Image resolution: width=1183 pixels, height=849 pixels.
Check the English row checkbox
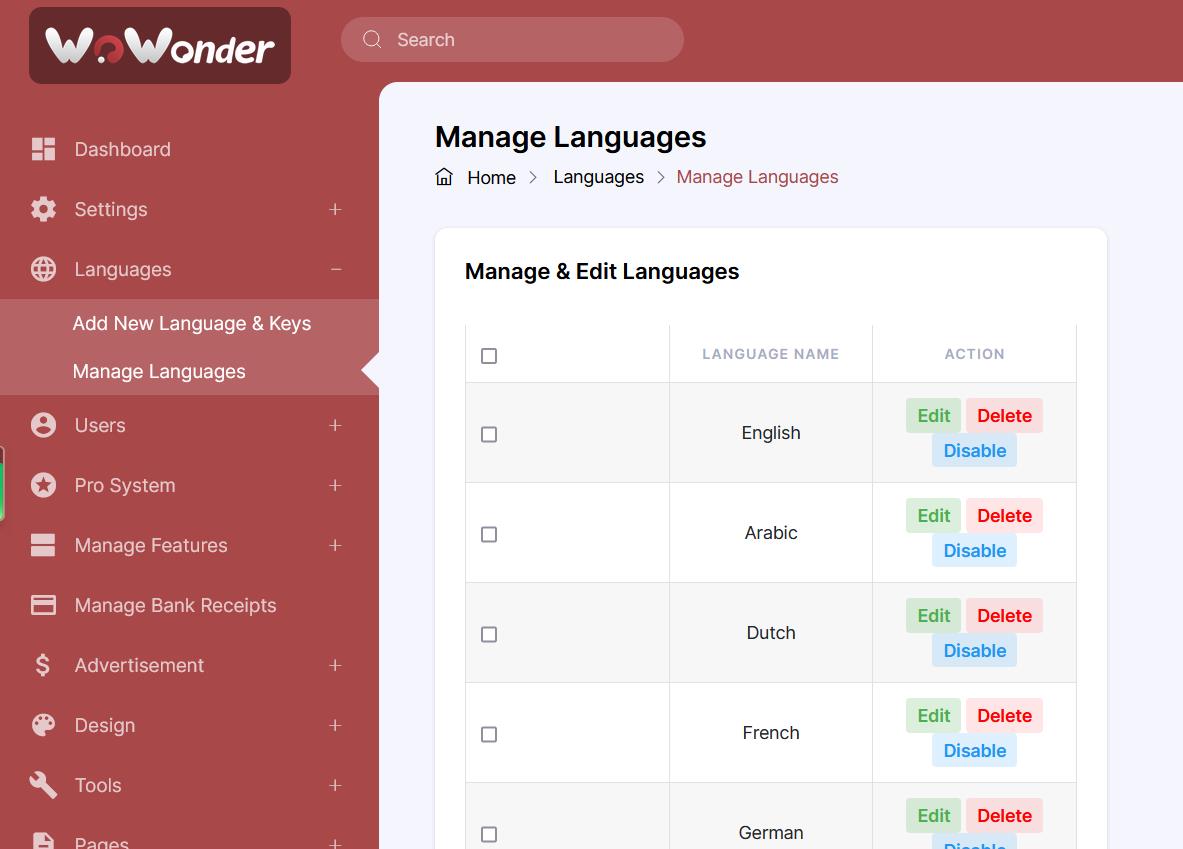pos(489,435)
